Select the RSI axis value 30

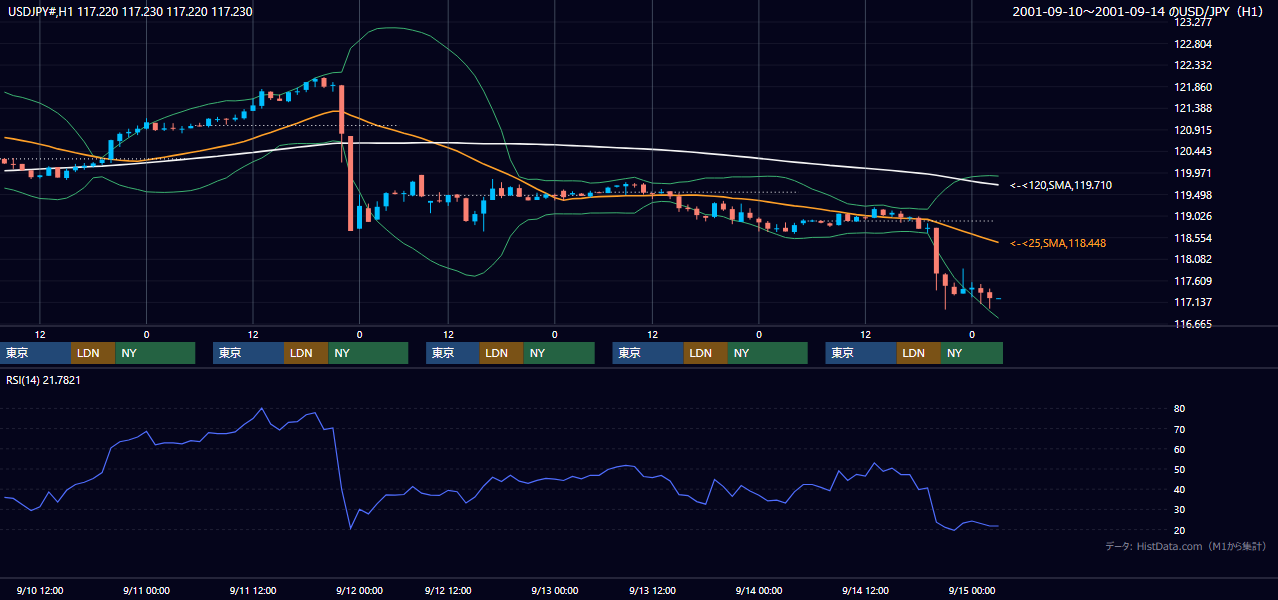point(1180,510)
